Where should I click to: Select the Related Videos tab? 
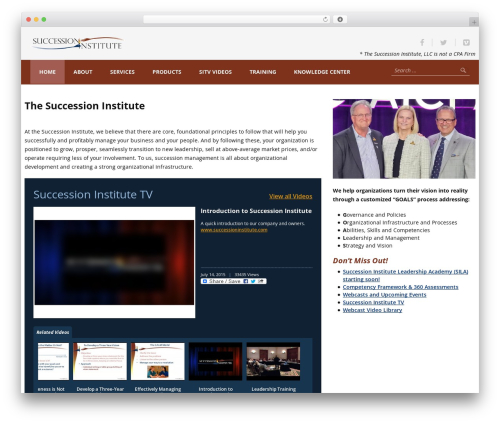[x=53, y=332]
